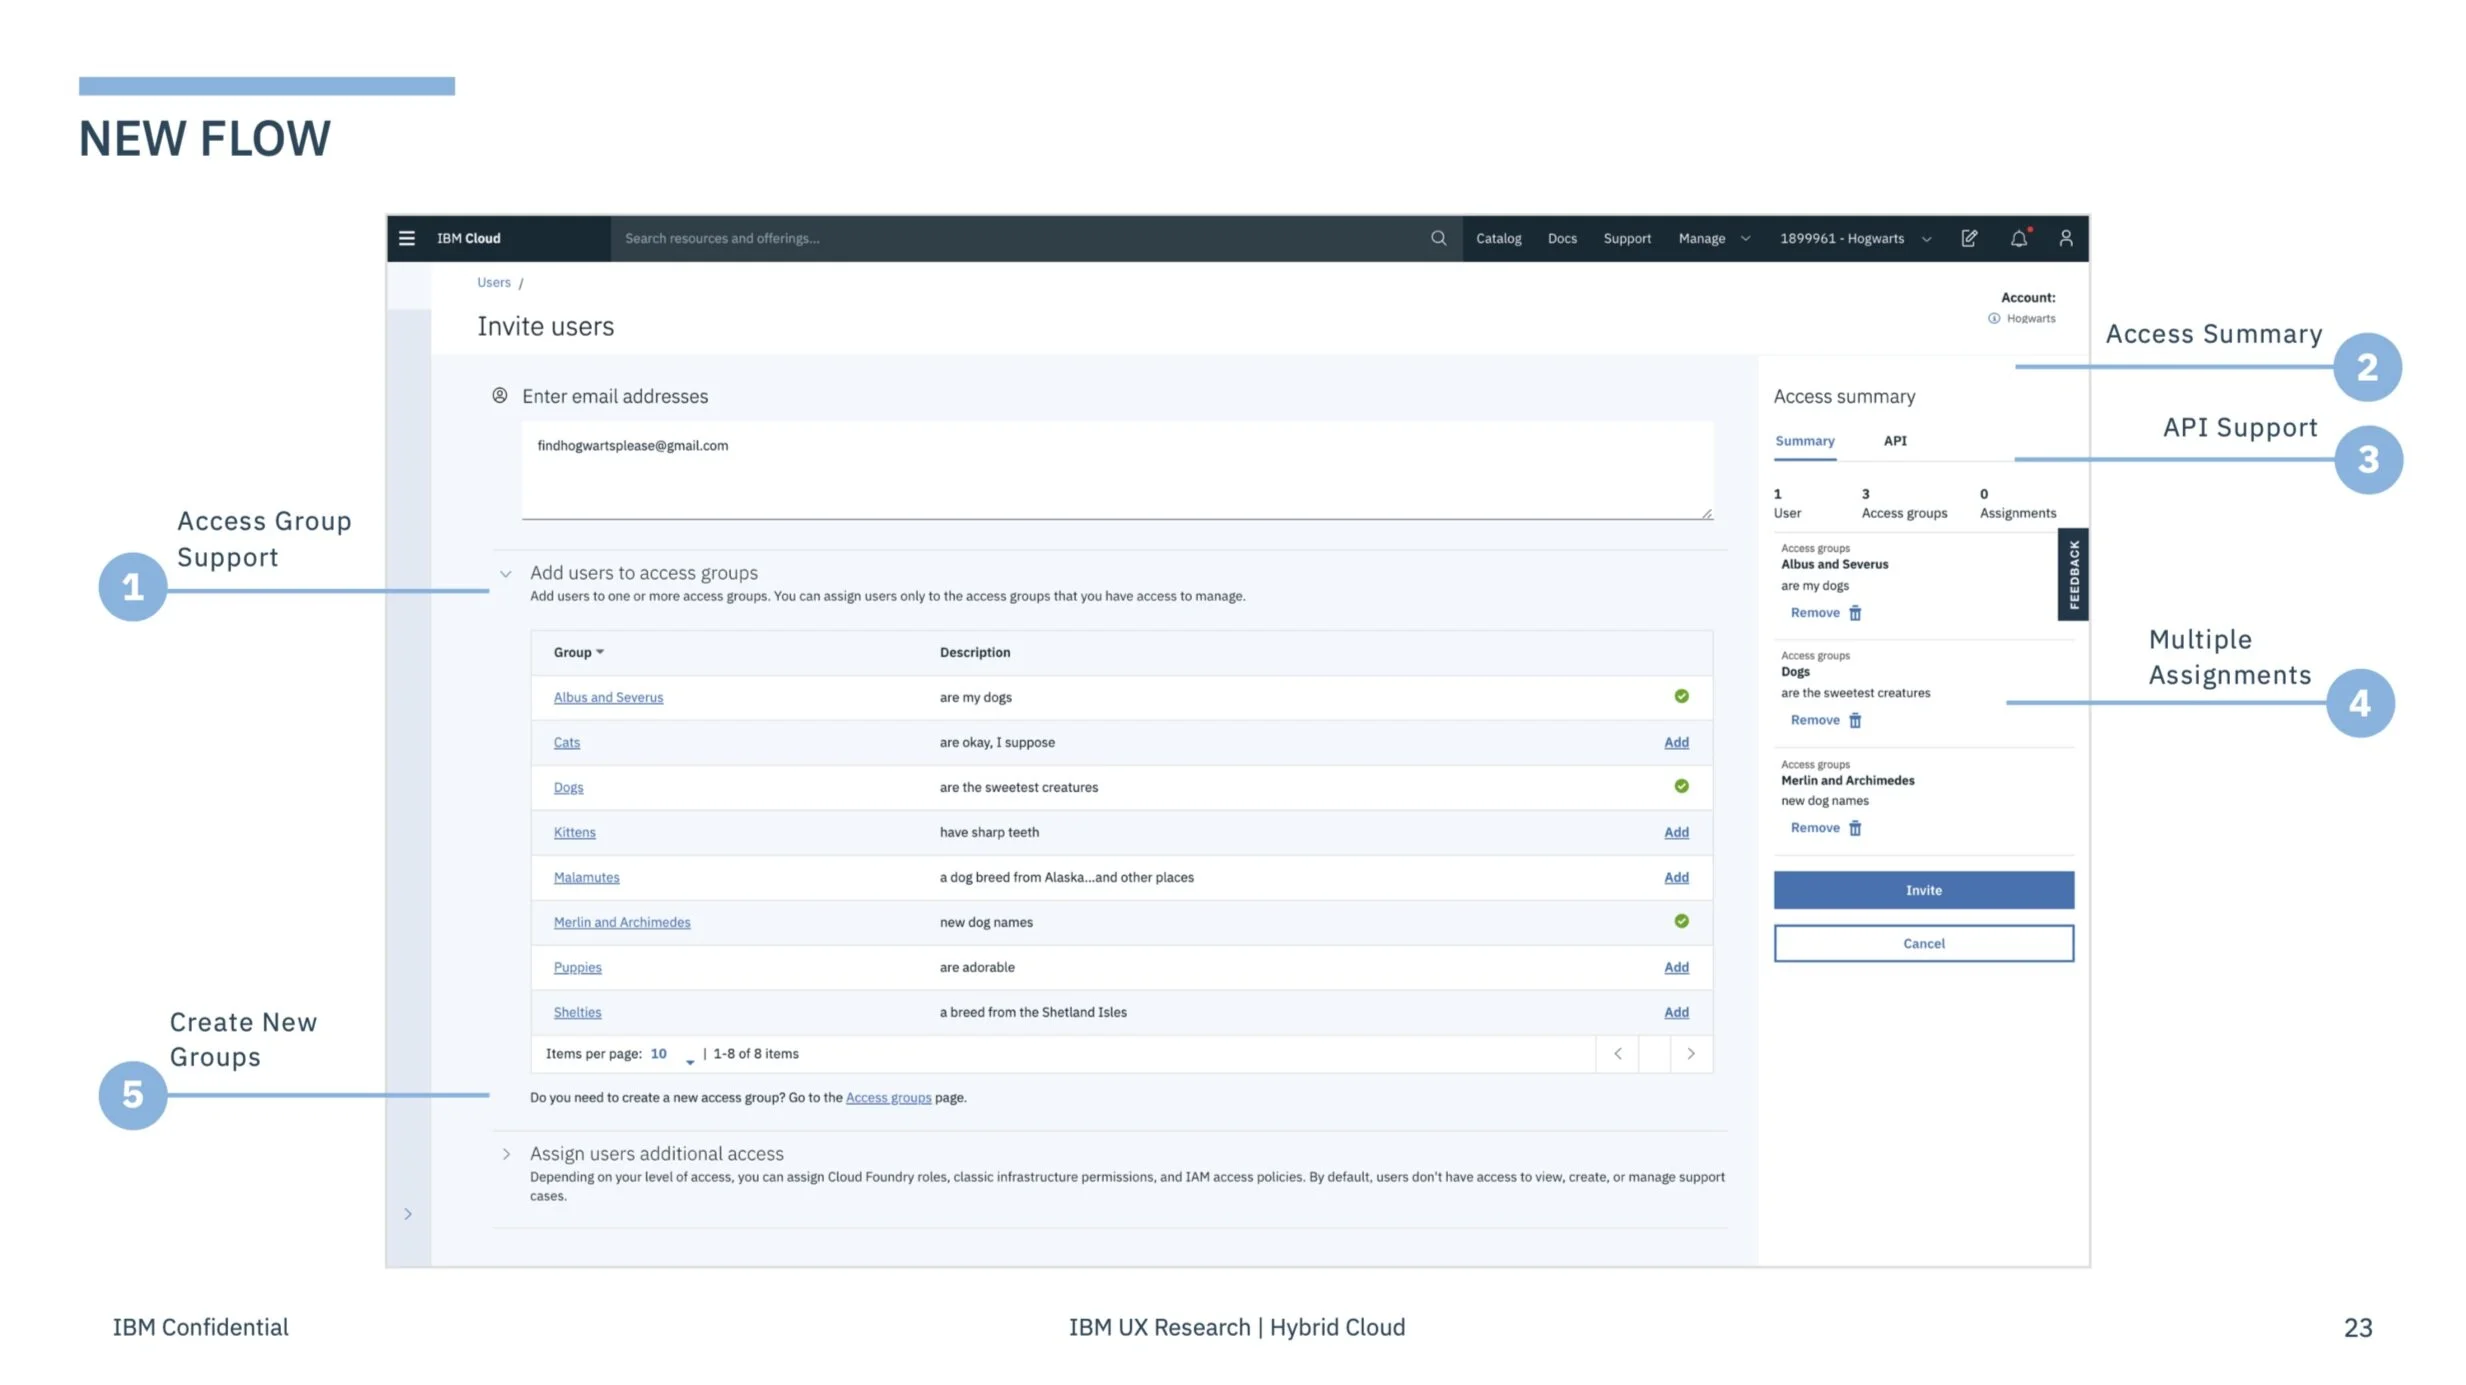
Task: Click the email addresses text field
Action: (1116, 470)
